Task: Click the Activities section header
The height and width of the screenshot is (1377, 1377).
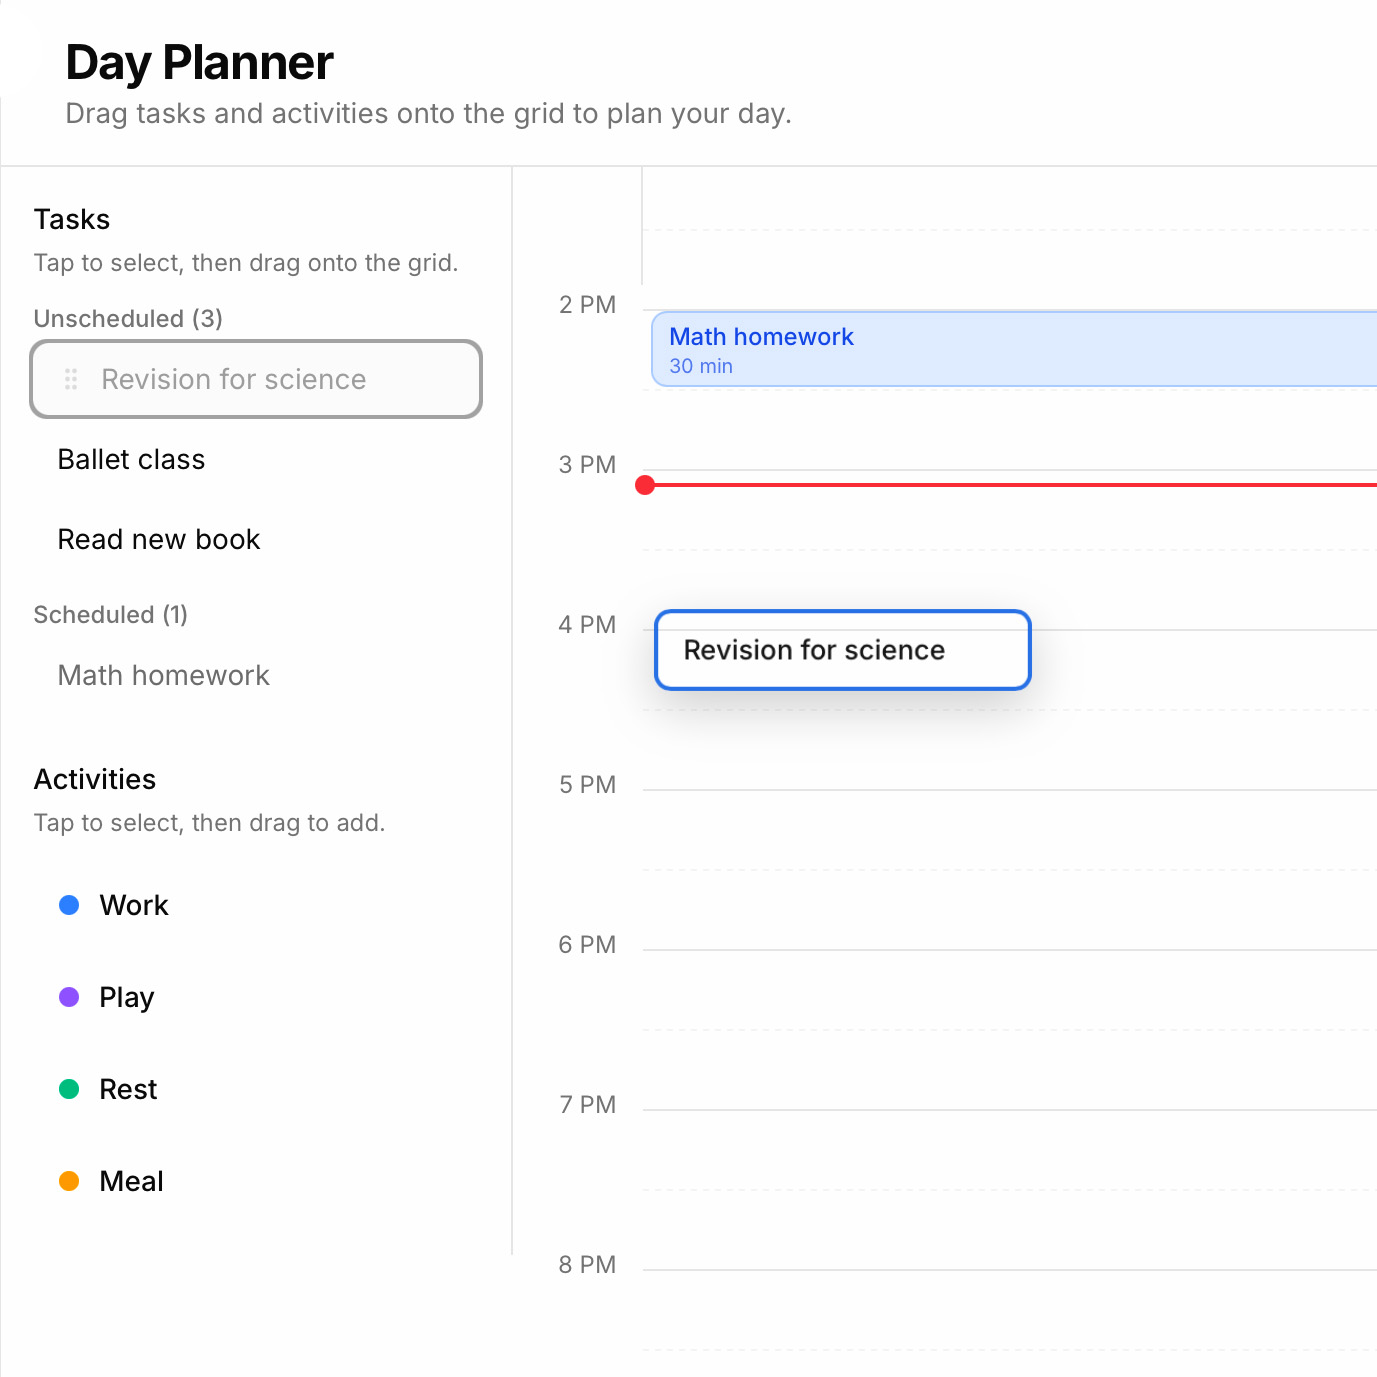Action: (94, 779)
